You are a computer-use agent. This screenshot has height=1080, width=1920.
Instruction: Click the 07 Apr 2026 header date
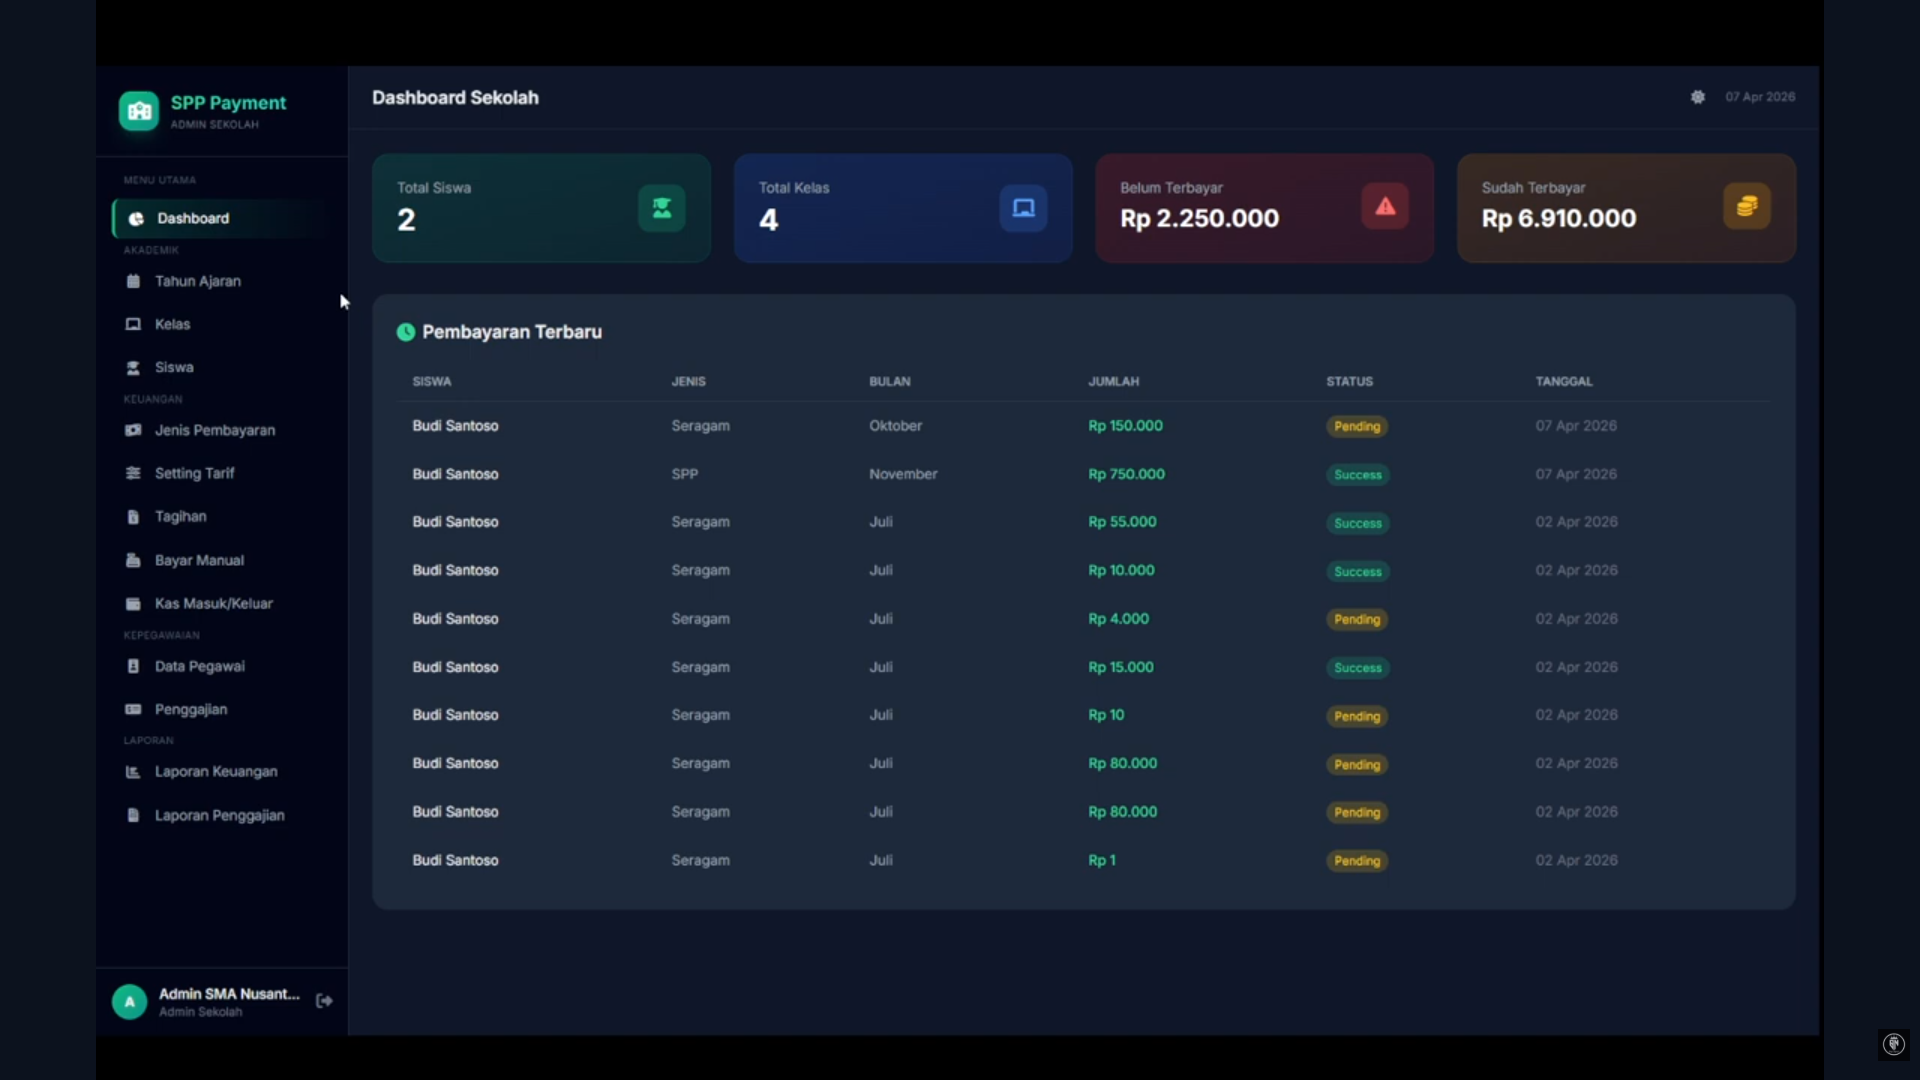click(1760, 97)
